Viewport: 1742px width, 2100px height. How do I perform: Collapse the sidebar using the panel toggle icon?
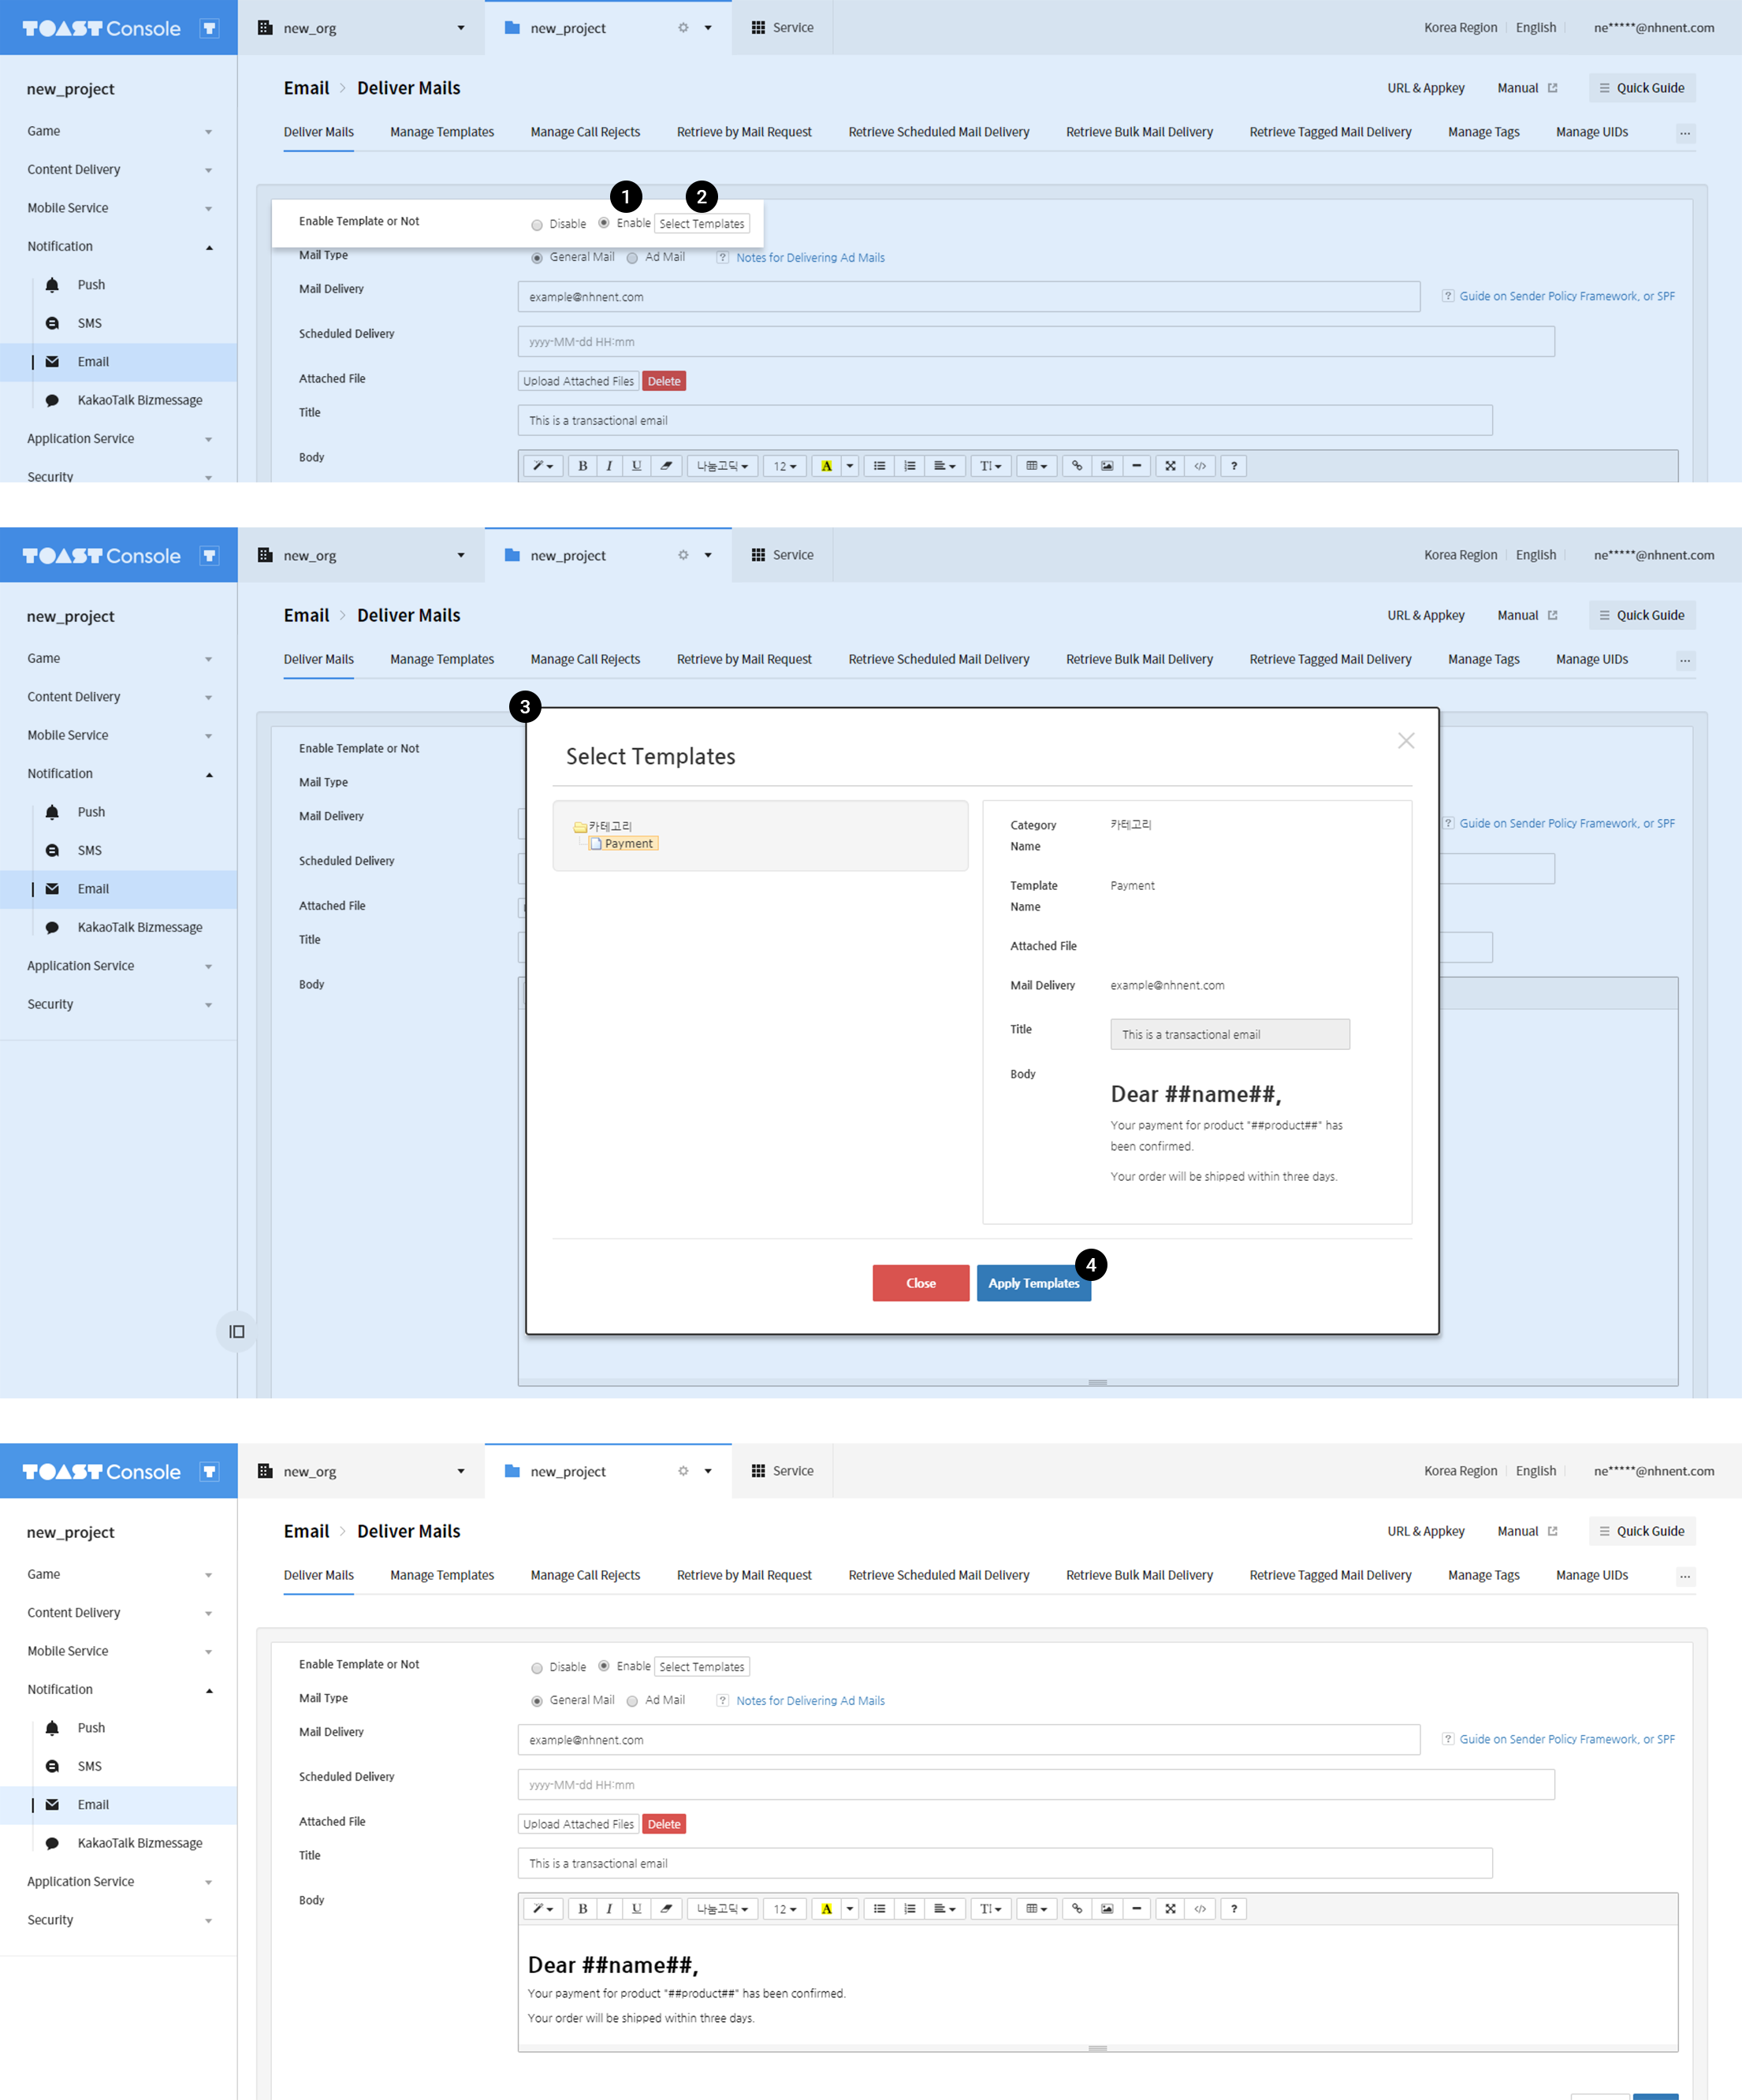pos(237,1331)
